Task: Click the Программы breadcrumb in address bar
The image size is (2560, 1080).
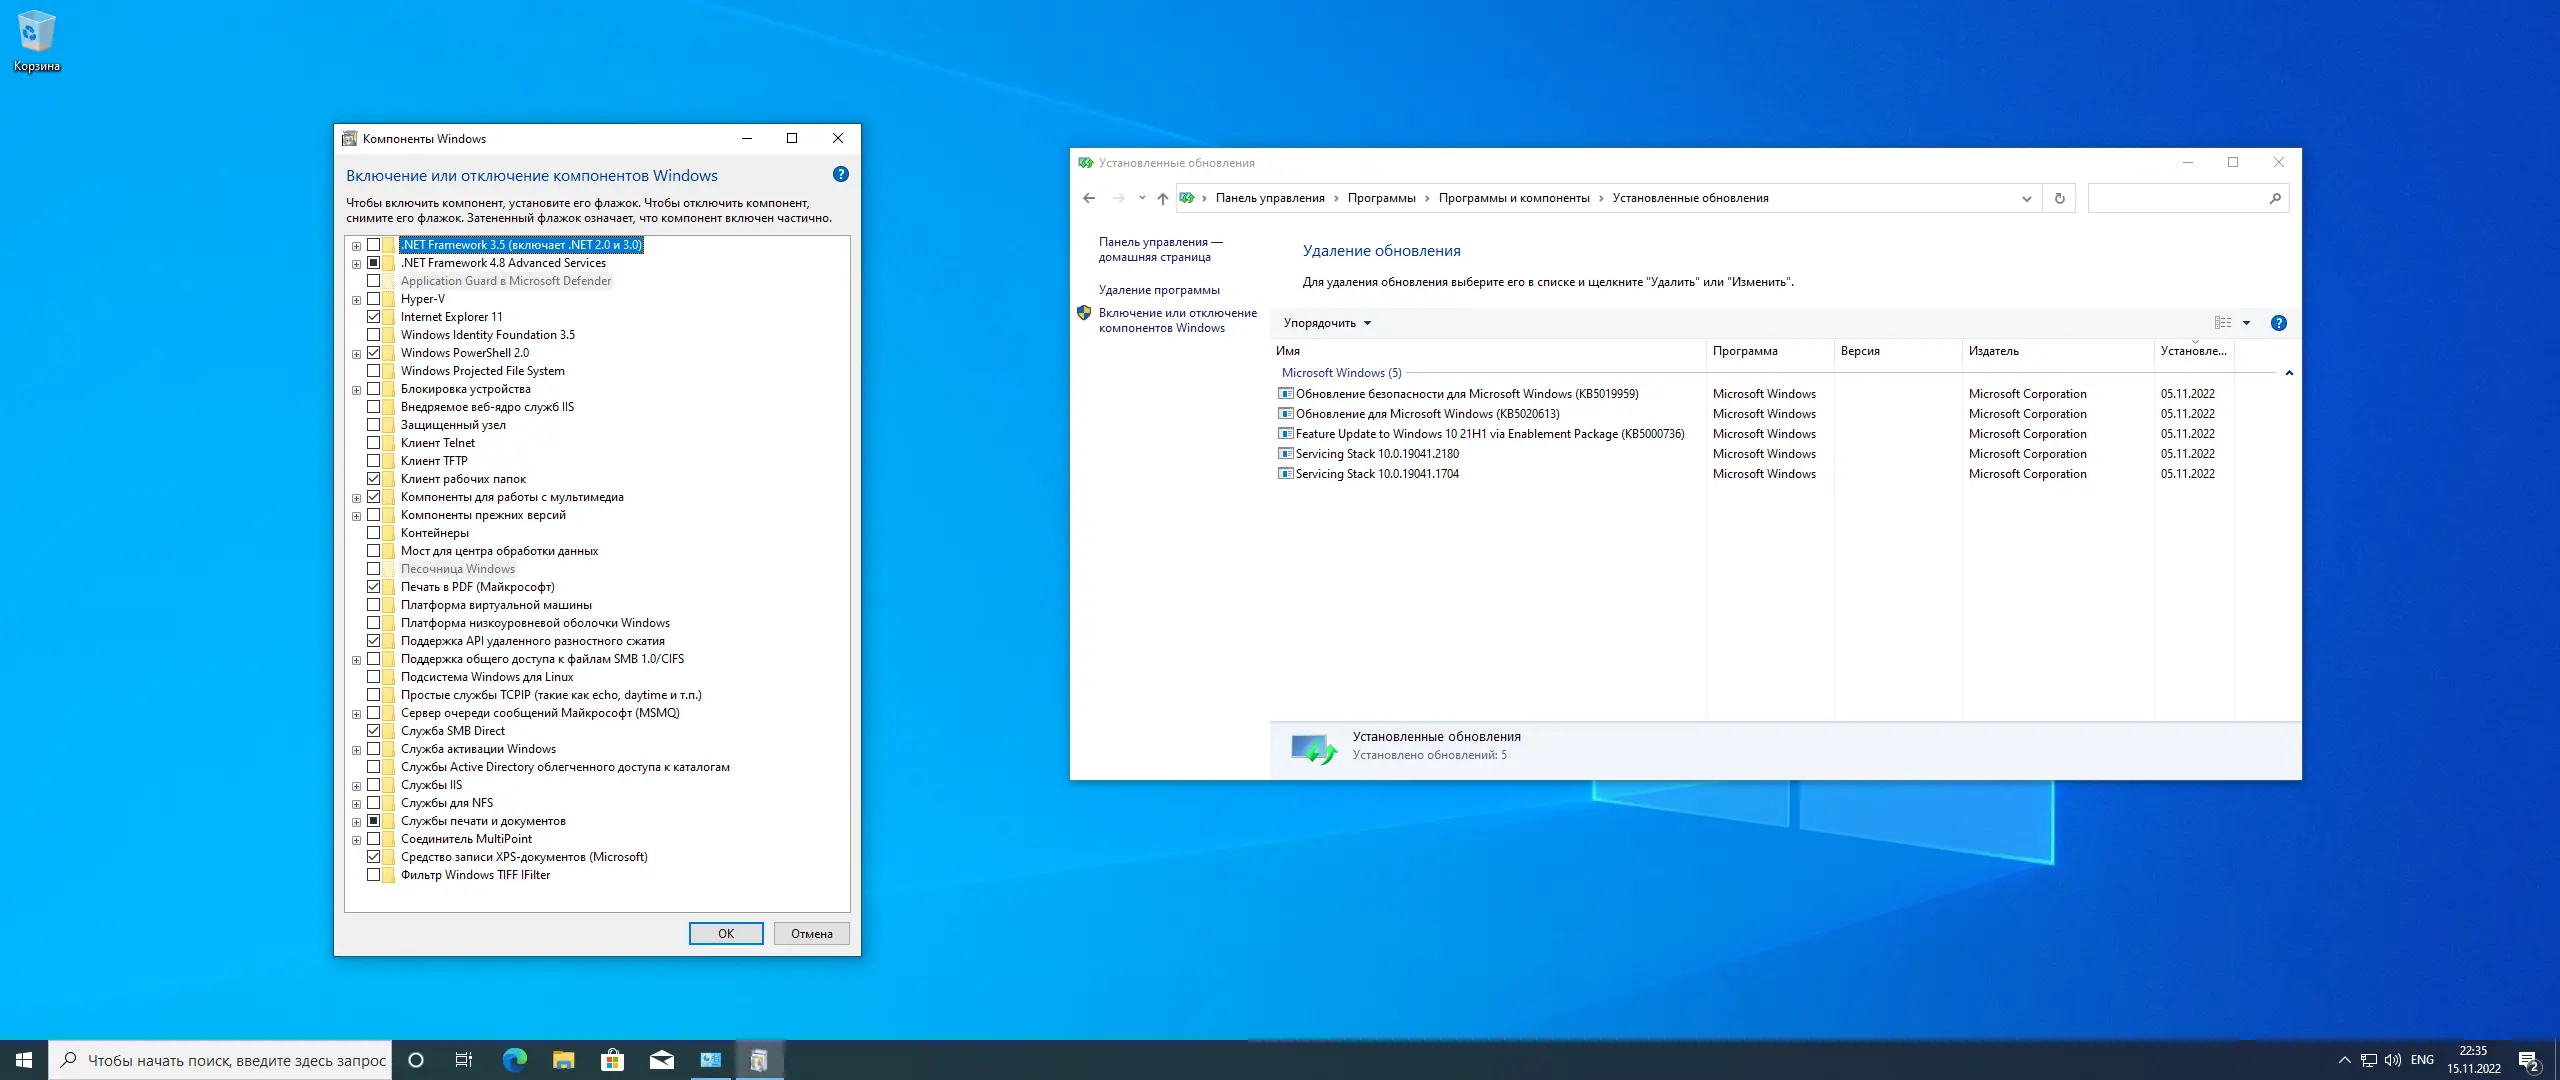Action: [1381, 198]
